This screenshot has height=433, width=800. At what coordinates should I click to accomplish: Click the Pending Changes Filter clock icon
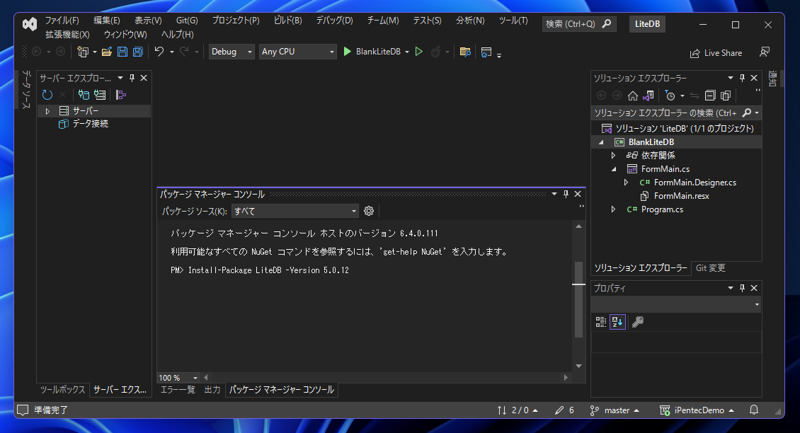[670, 96]
